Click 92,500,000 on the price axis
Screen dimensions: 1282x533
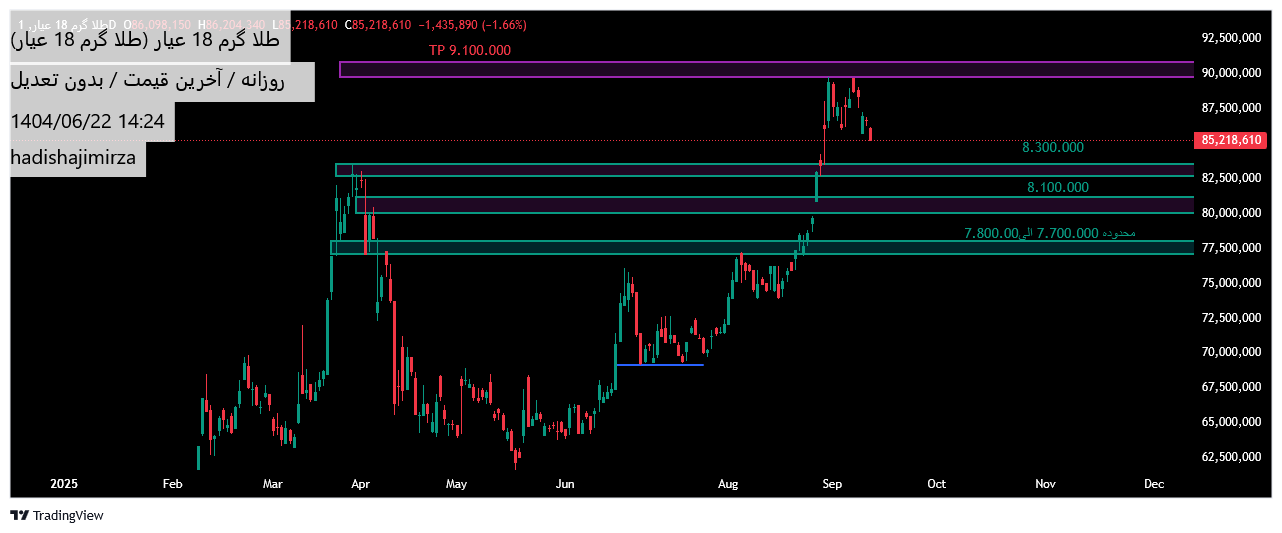point(1230,38)
